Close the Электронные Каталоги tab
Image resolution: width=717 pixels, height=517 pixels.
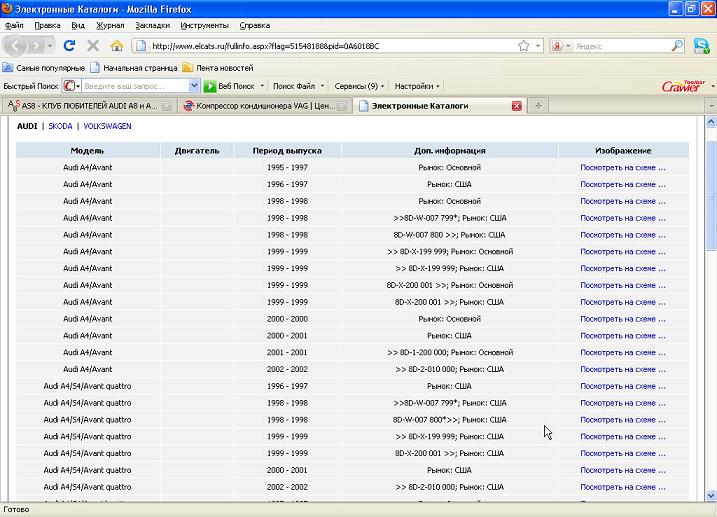tap(516, 105)
